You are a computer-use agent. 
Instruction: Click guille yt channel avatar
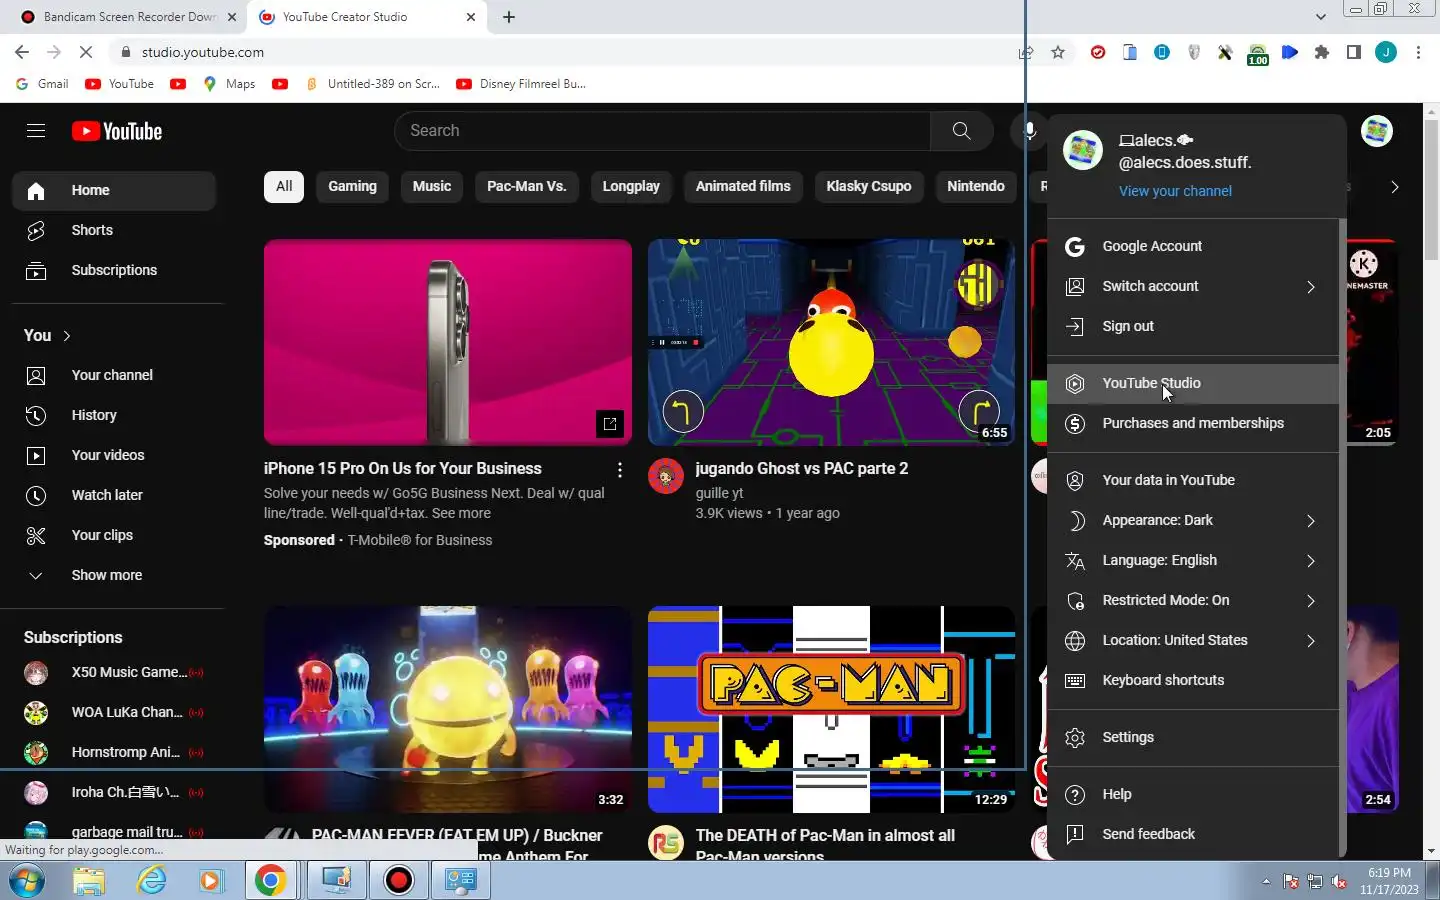pyautogui.click(x=666, y=477)
